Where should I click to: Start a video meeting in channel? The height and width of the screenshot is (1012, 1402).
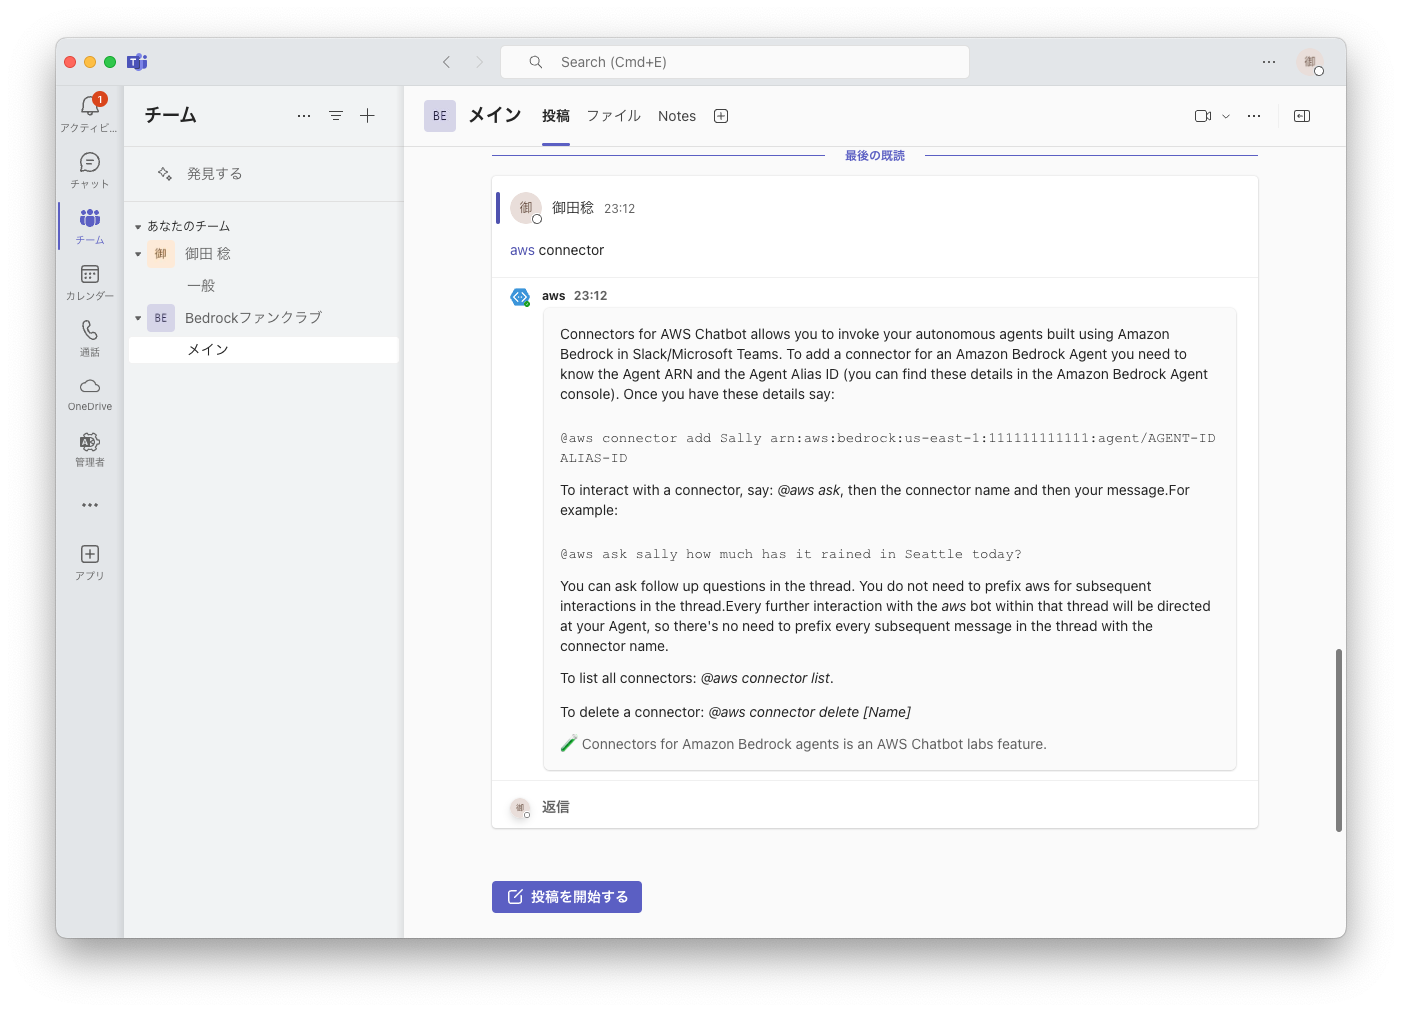(1203, 116)
